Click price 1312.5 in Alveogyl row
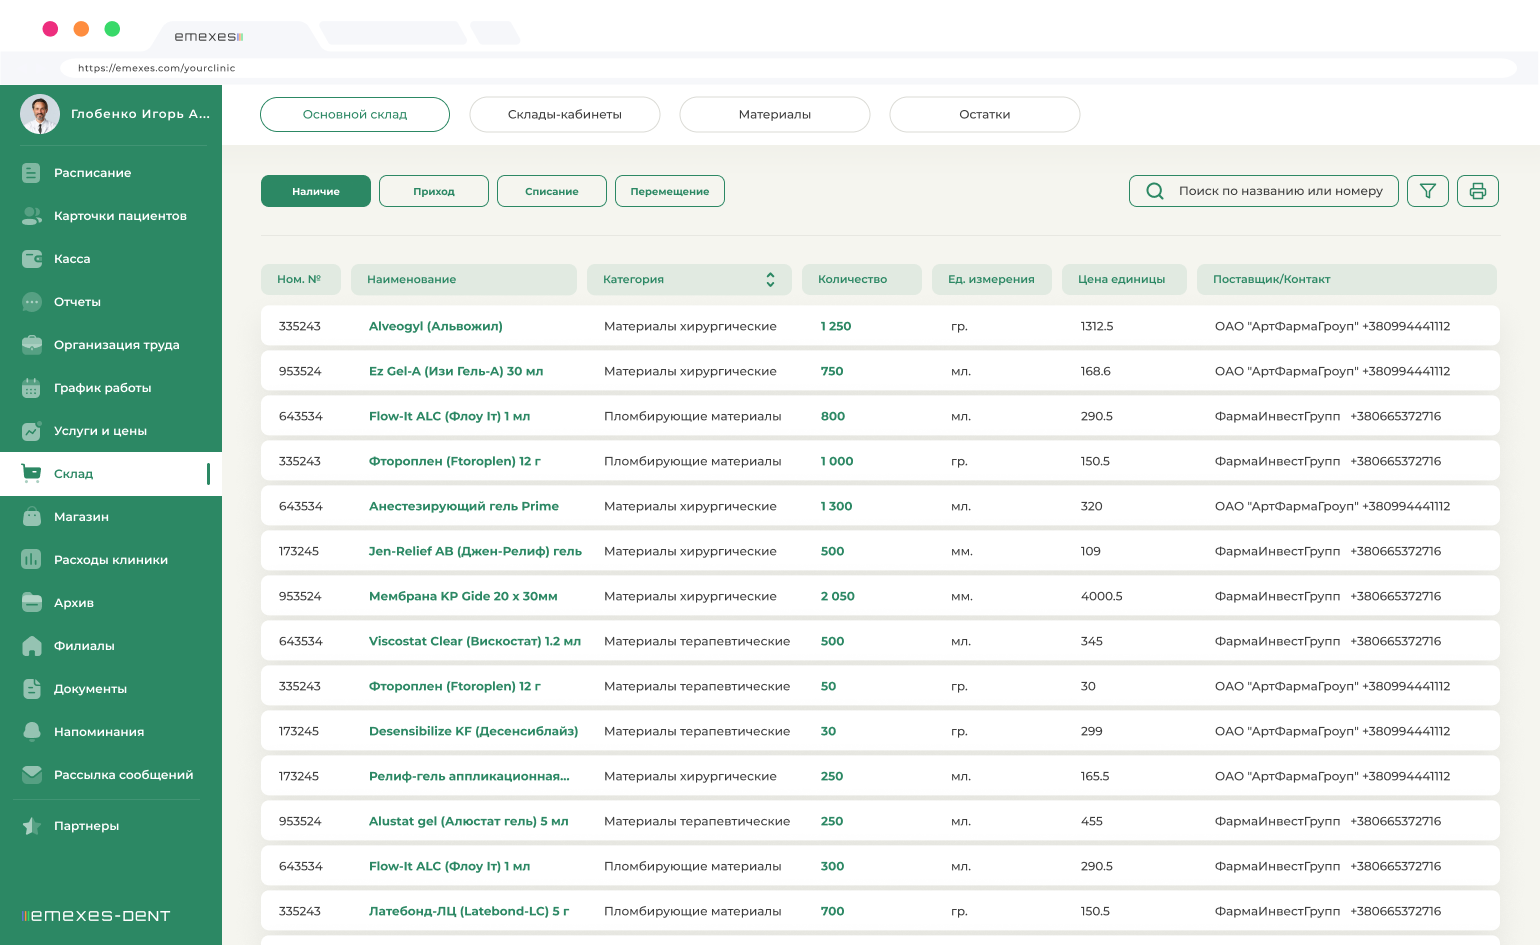1540x945 pixels. pyautogui.click(x=1097, y=326)
